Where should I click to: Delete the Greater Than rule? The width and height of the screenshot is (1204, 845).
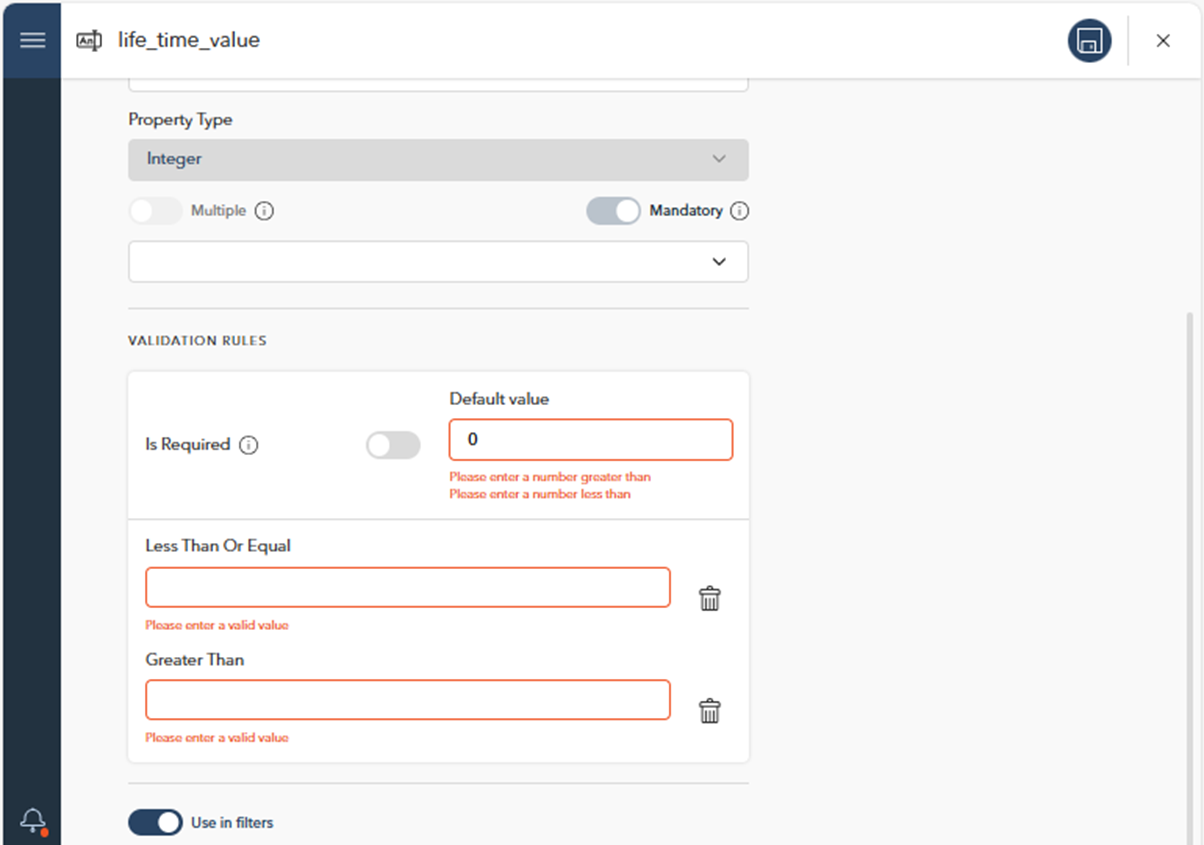click(x=709, y=711)
